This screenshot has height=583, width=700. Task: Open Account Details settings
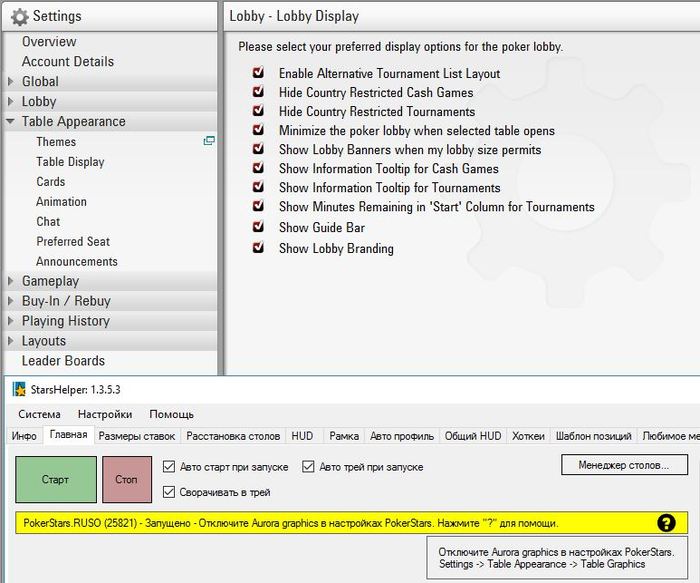[68, 62]
